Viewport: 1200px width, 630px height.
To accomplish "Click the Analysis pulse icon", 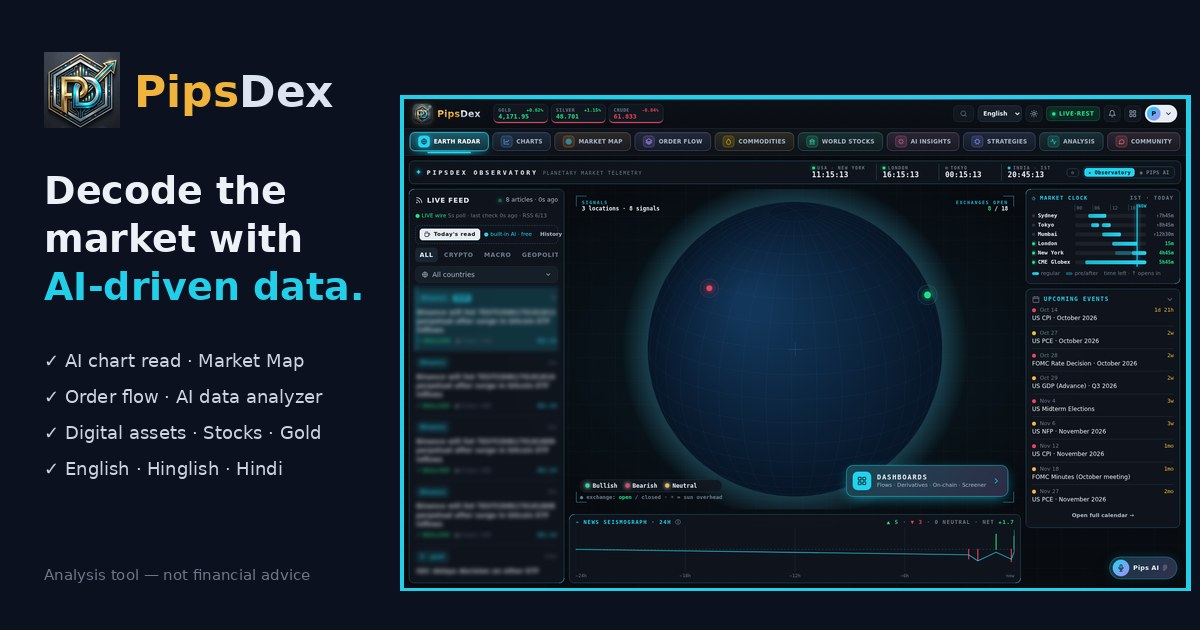I will click(1053, 142).
